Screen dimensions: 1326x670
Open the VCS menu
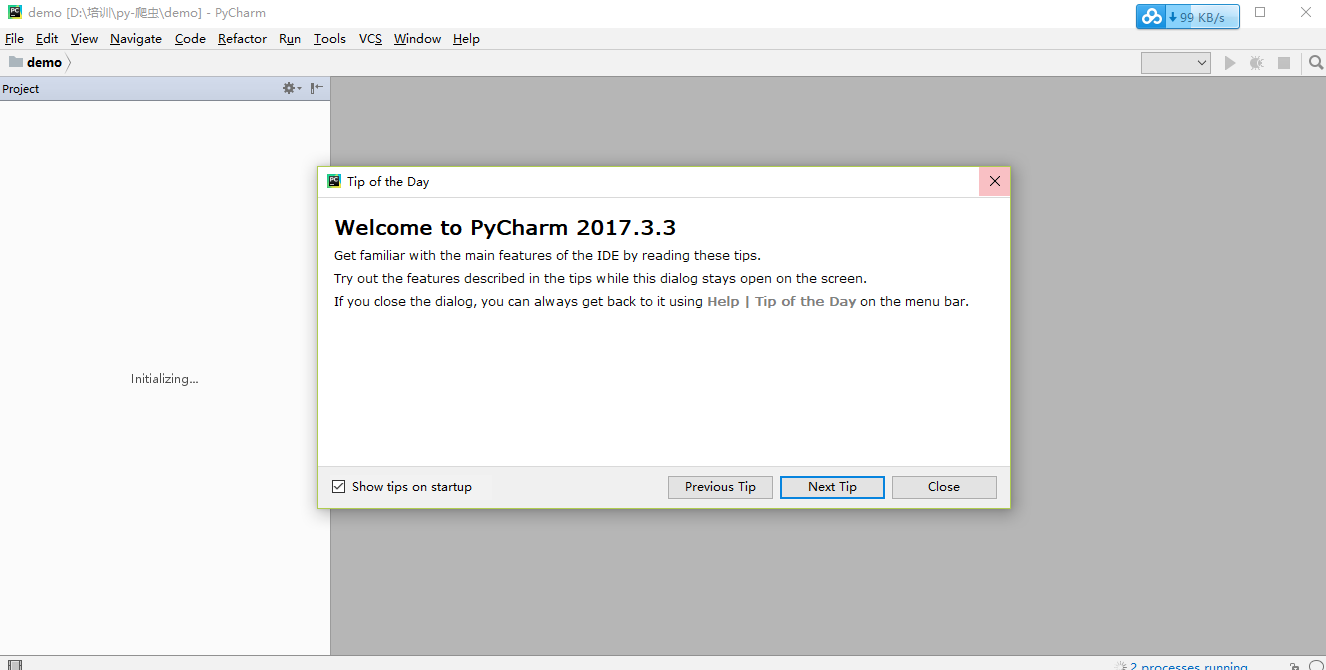(x=370, y=39)
